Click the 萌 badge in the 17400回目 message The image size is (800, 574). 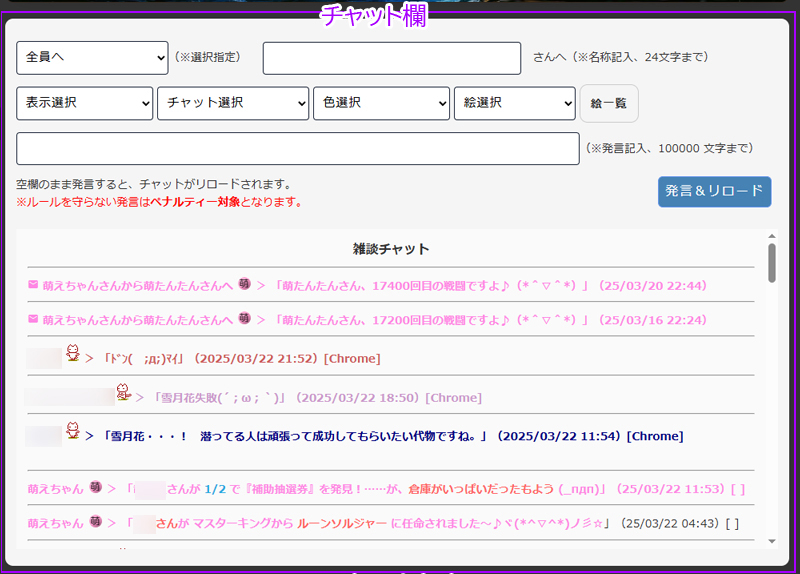tap(245, 285)
